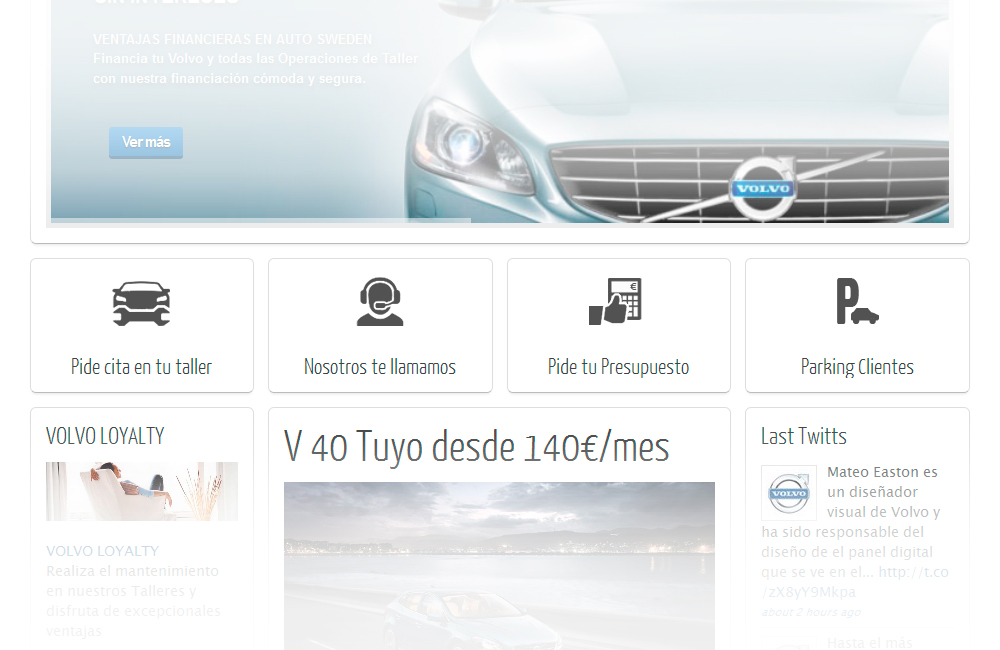Click the 'Ver más' banner button
The image size is (1000, 650).
point(145,142)
